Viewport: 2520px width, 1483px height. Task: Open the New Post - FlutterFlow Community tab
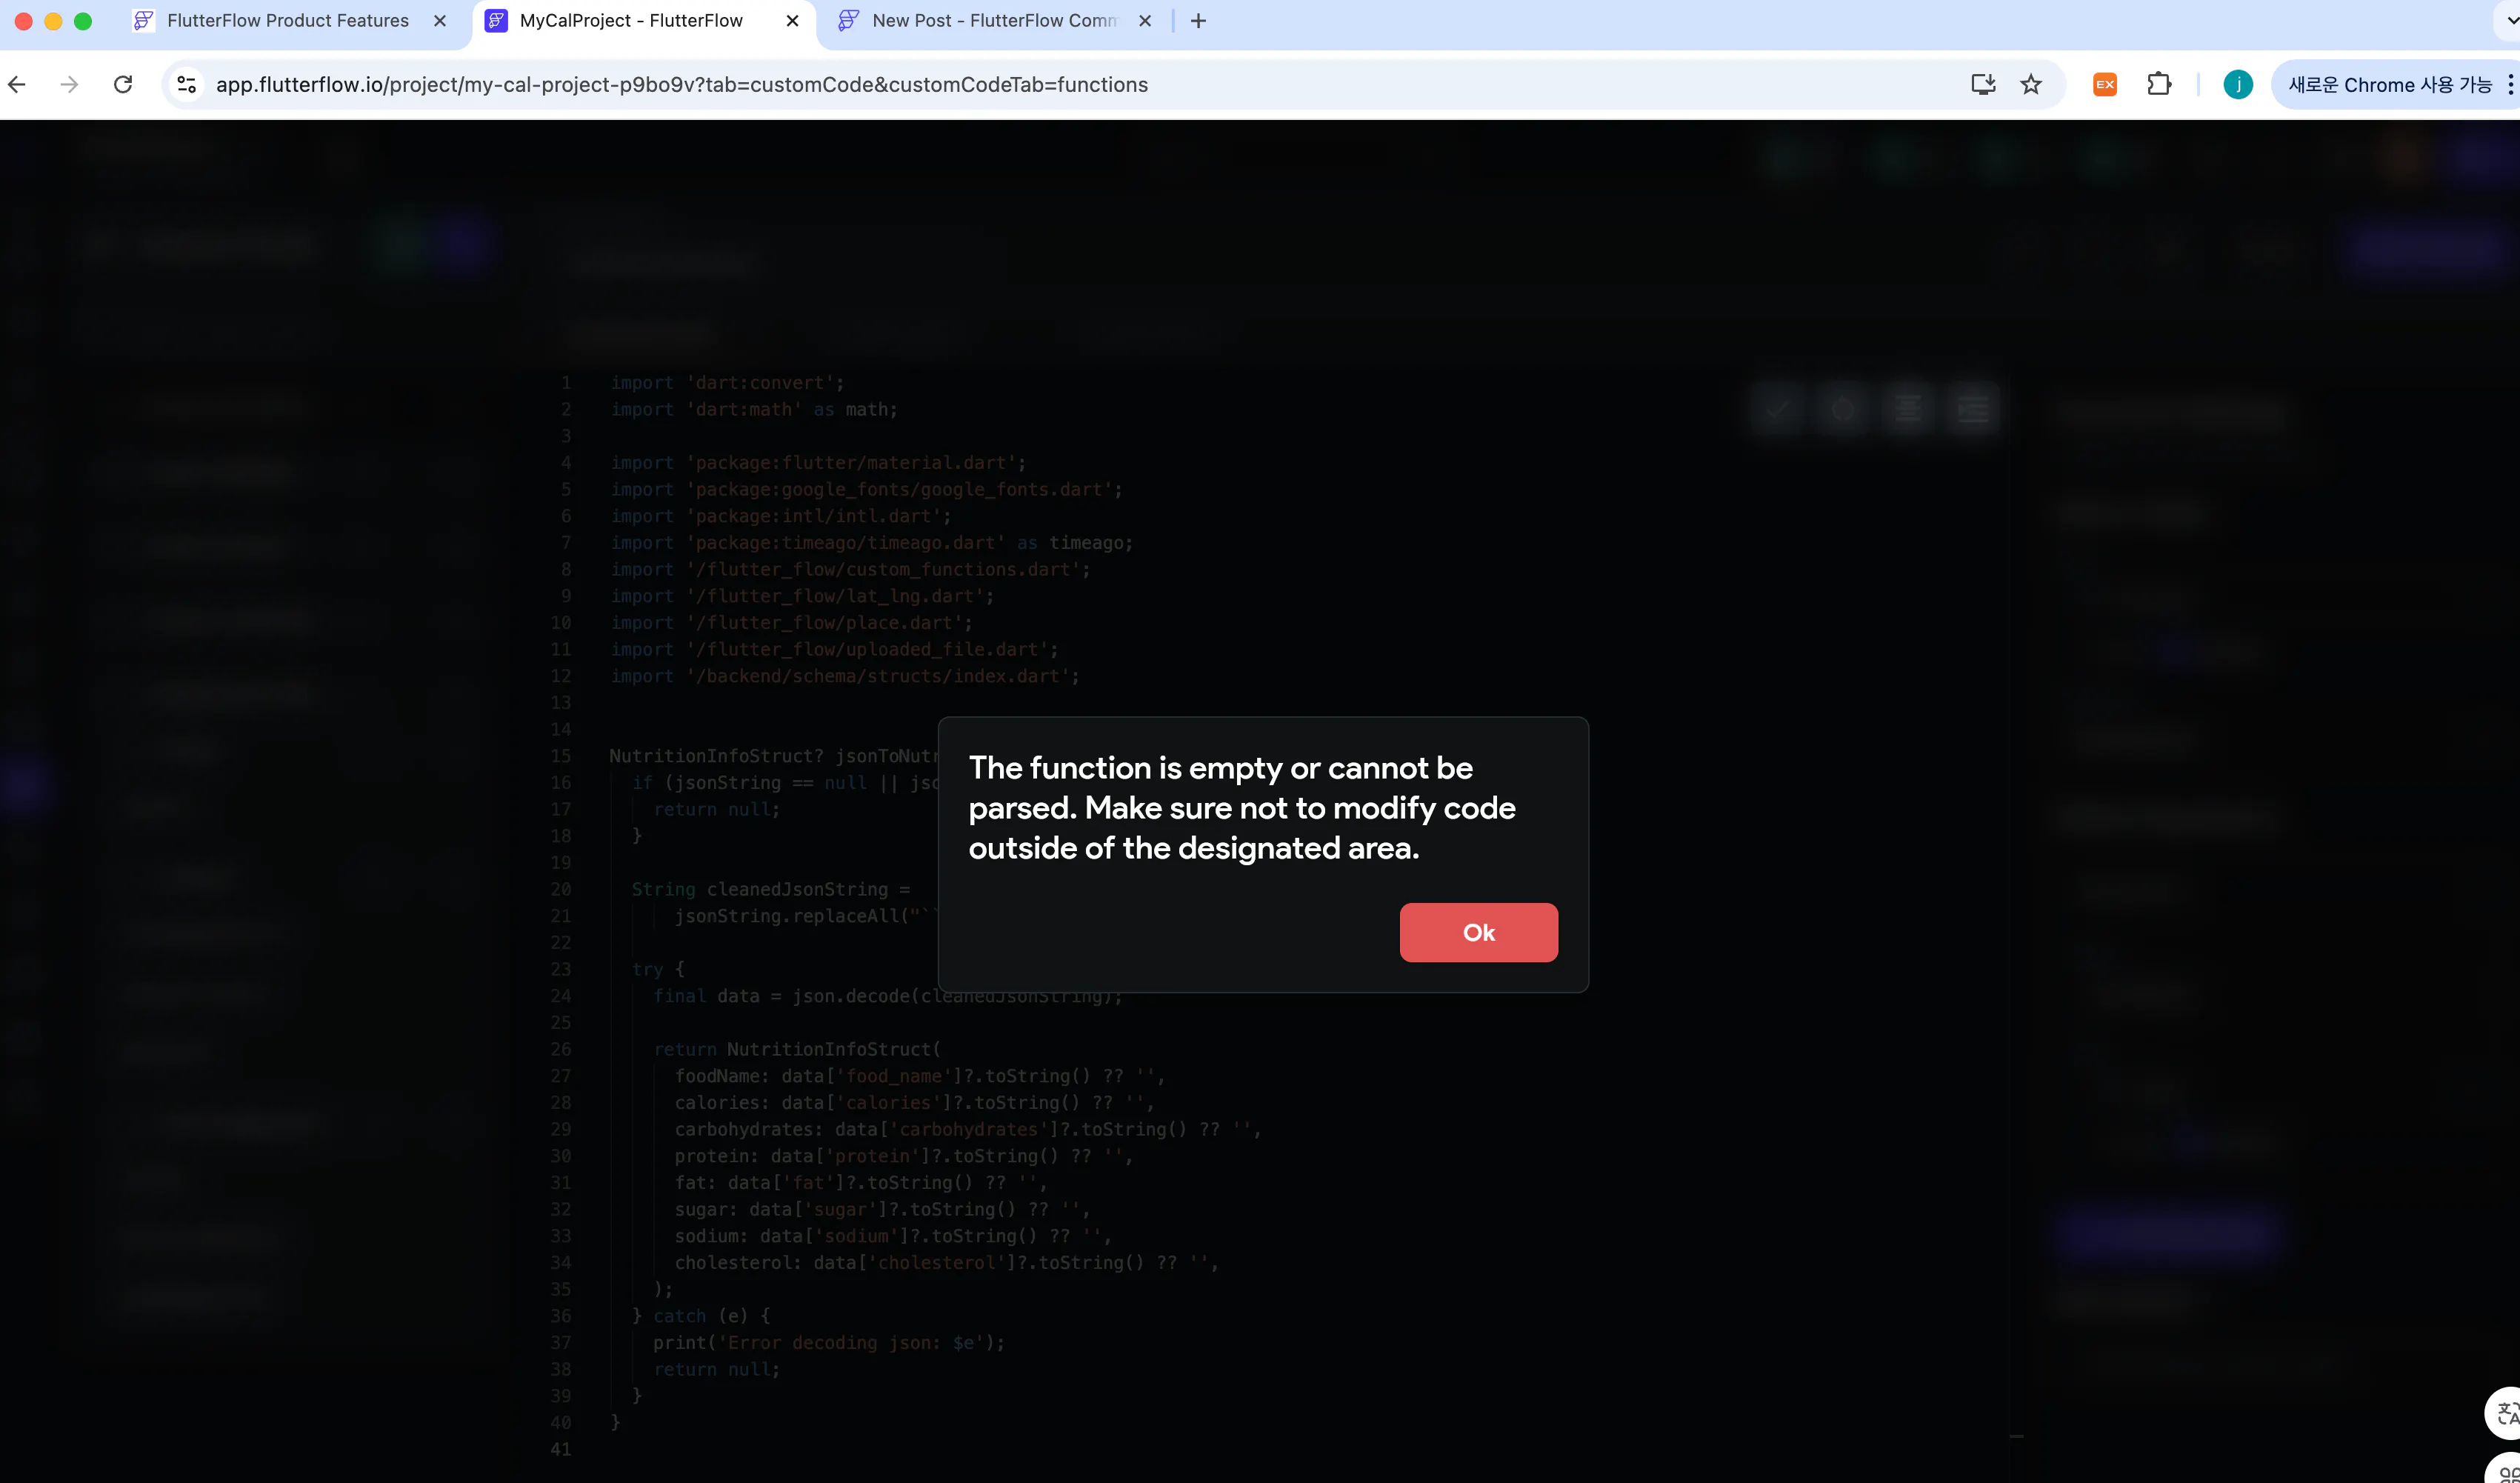click(x=993, y=21)
